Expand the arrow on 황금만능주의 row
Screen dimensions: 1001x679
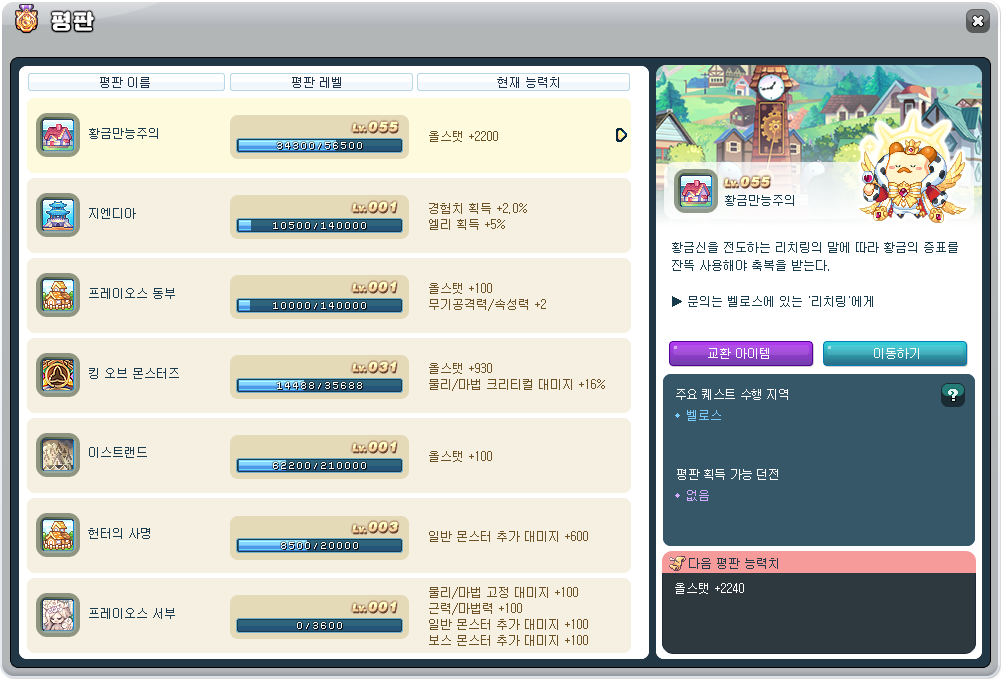click(621, 135)
